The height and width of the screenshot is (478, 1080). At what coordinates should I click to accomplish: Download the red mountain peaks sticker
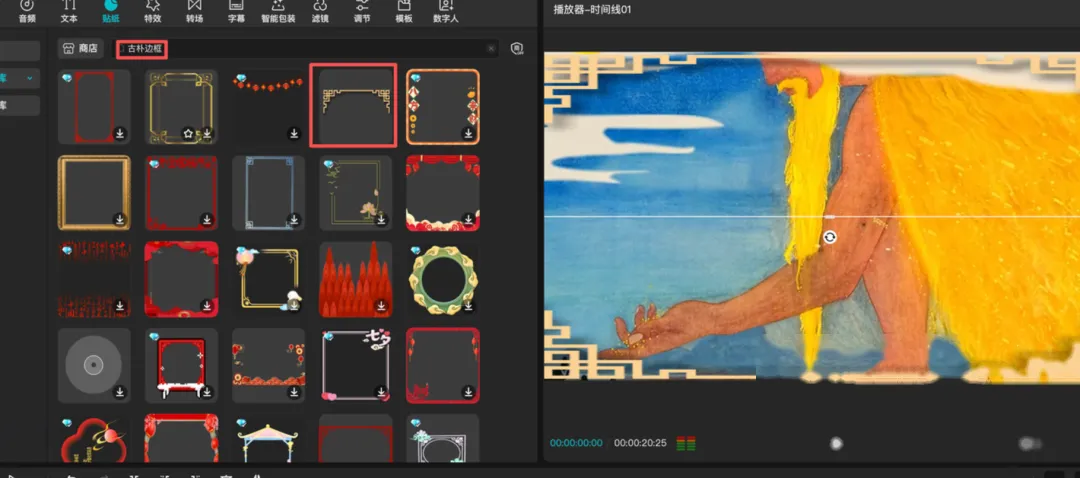381,306
